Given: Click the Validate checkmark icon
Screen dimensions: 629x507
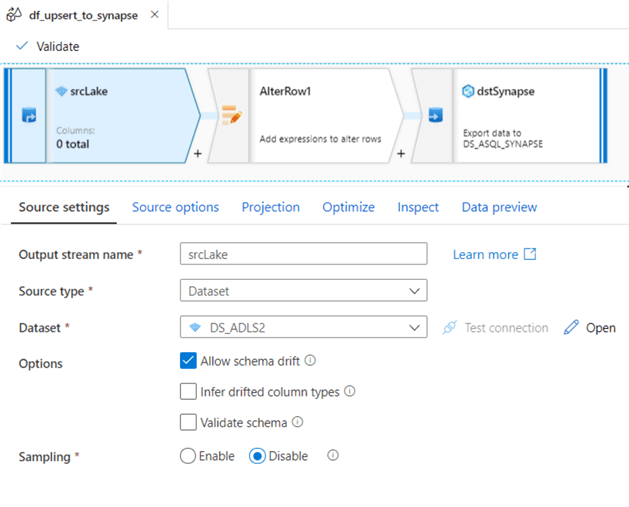Looking at the screenshot, I should (x=22, y=46).
